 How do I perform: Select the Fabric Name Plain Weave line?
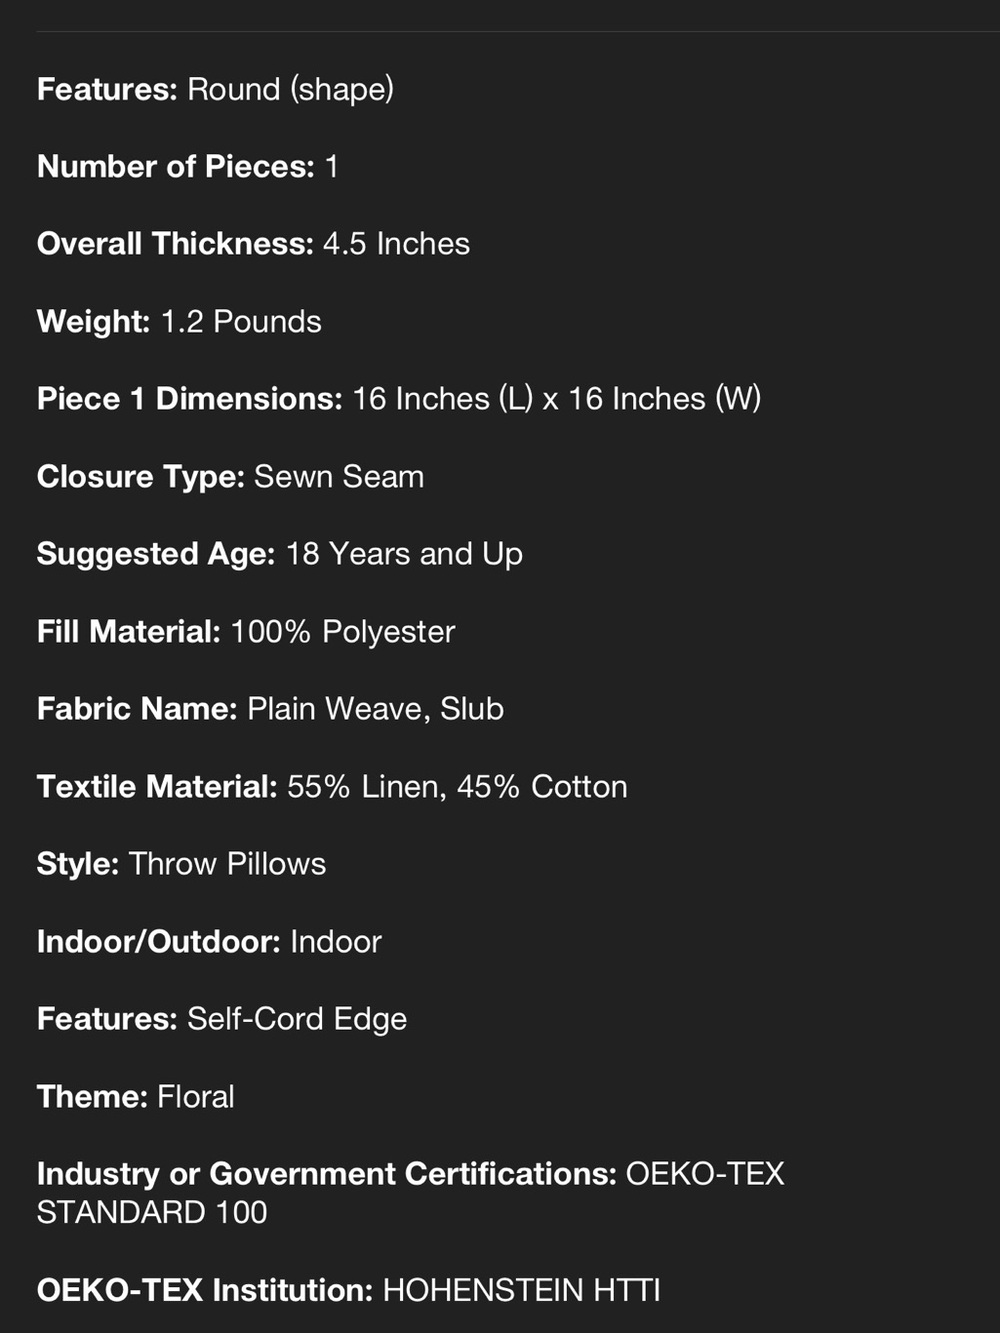(x=270, y=709)
